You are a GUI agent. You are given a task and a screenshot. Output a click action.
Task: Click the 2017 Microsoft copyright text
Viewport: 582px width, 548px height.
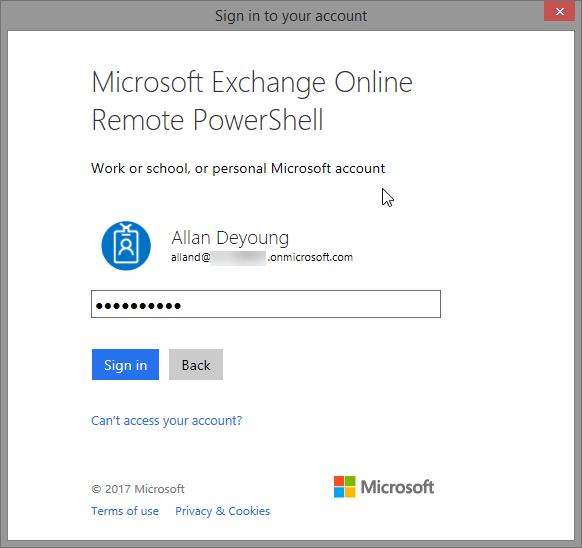coord(138,489)
